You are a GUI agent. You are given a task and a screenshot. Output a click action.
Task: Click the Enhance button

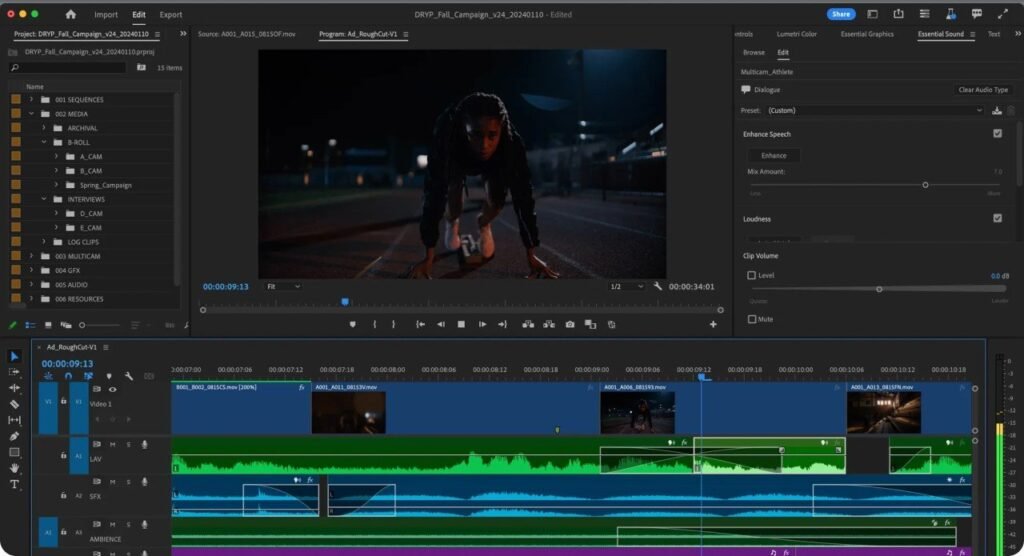773,155
